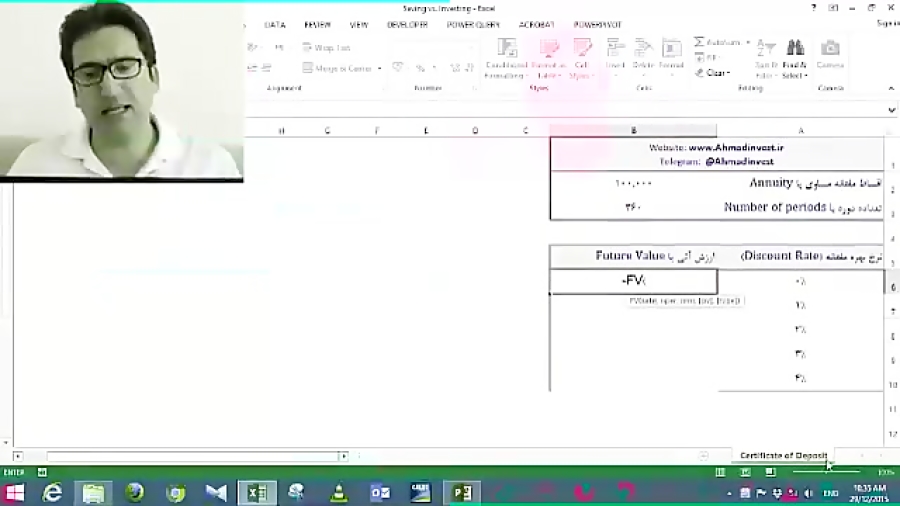Select column A header
The height and width of the screenshot is (506, 900).
coord(801,131)
